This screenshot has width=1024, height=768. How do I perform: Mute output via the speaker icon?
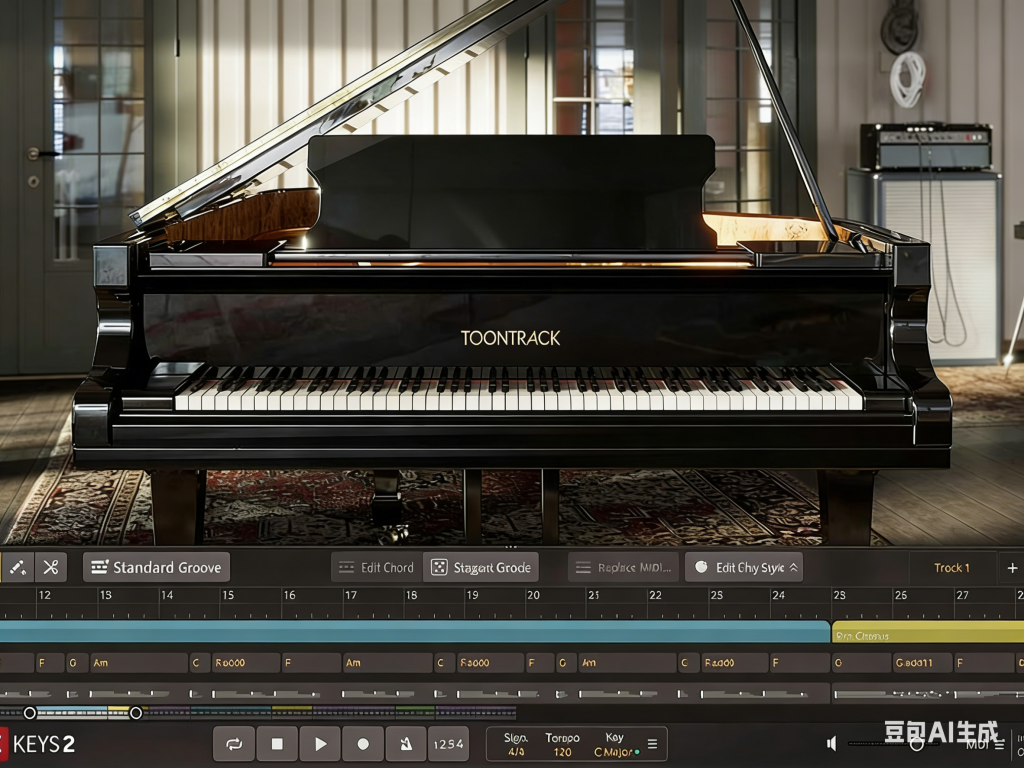tap(831, 743)
